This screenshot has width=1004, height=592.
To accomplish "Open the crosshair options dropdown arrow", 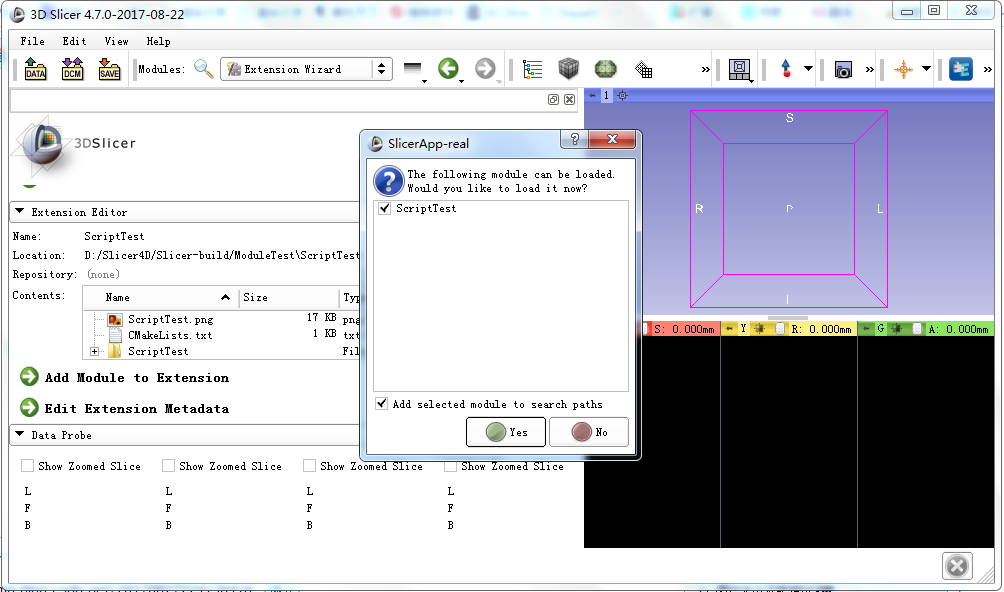I will click(926, 68).
